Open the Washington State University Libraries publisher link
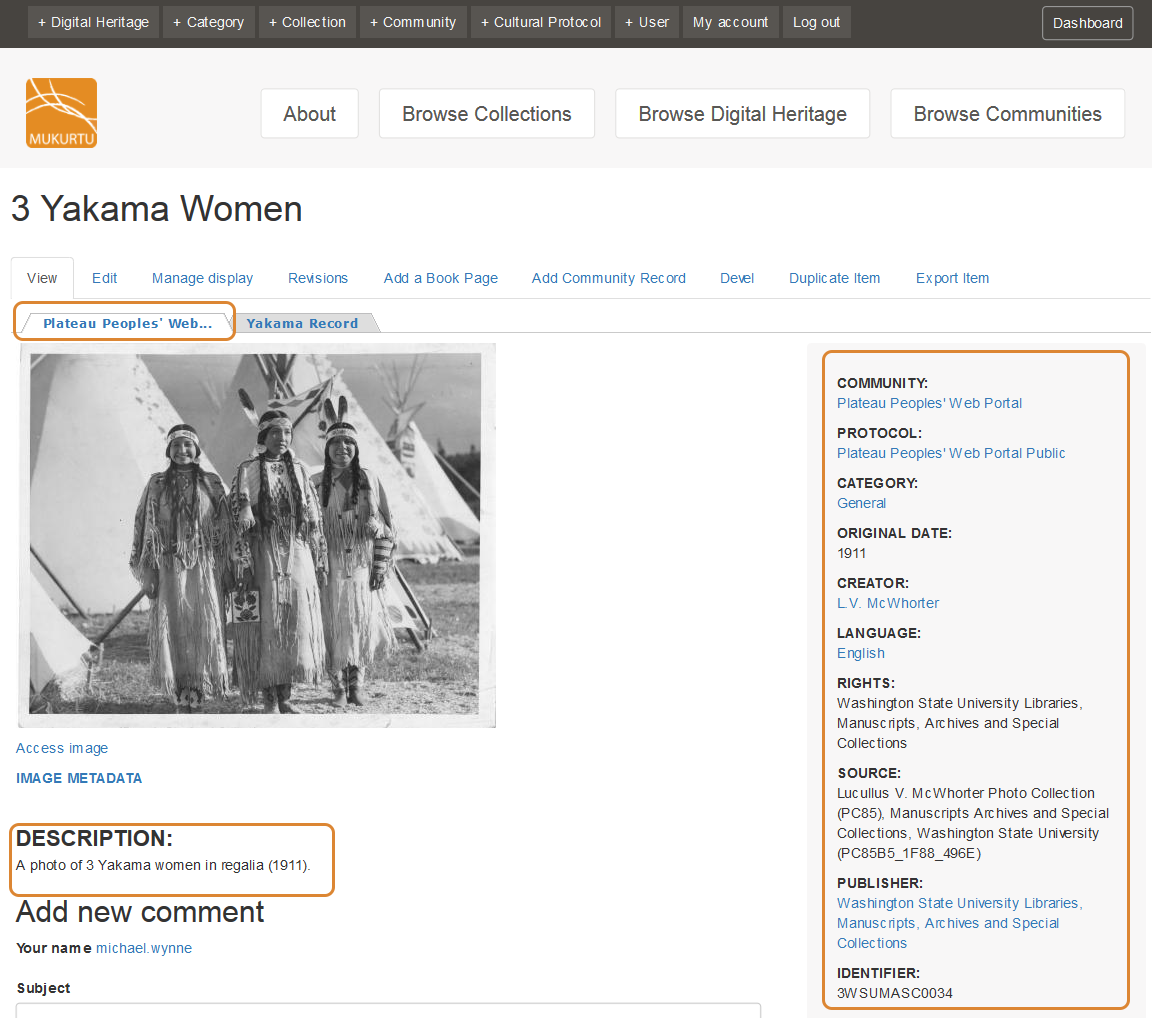 (959, 923)
